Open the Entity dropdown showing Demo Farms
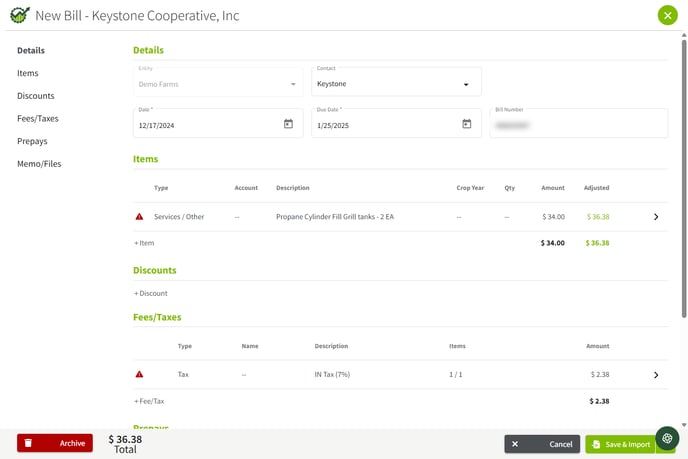The width and height of the screenshot is (688, 459). coord(218,82)
